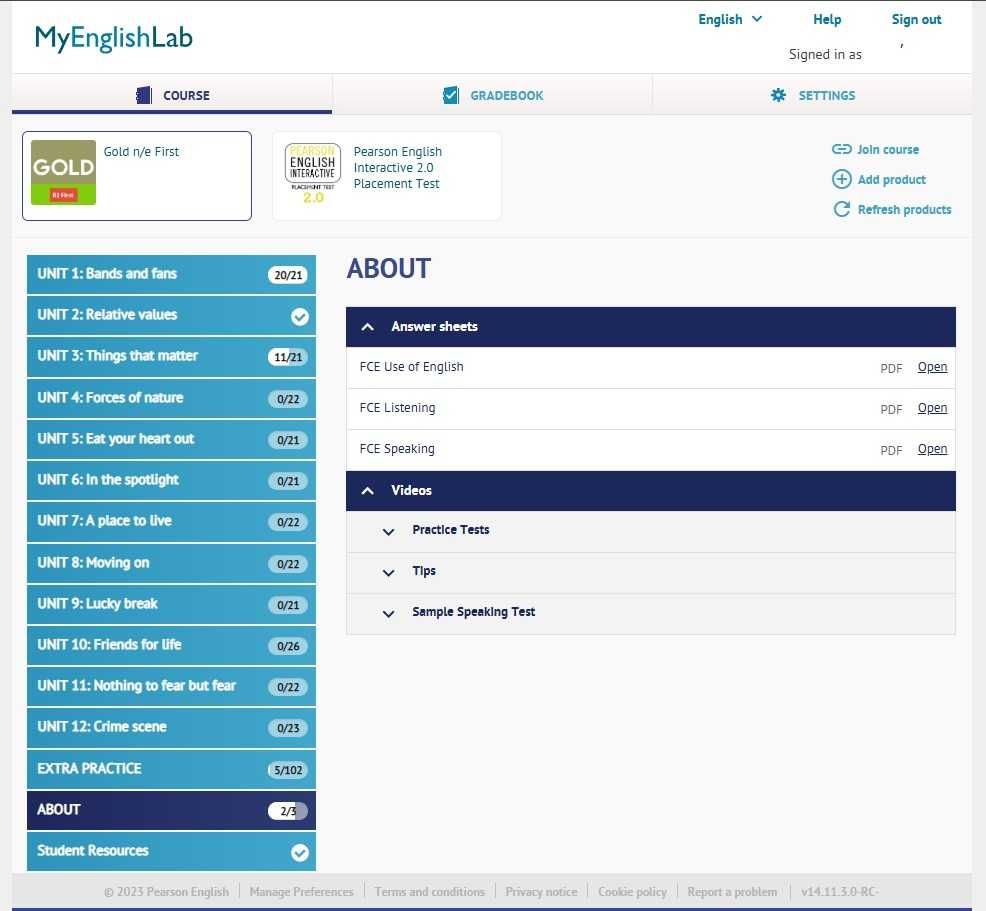Click the Add product plus icon
The height and width of the screenshot is (911, 986).
click(x=841, y=179)
